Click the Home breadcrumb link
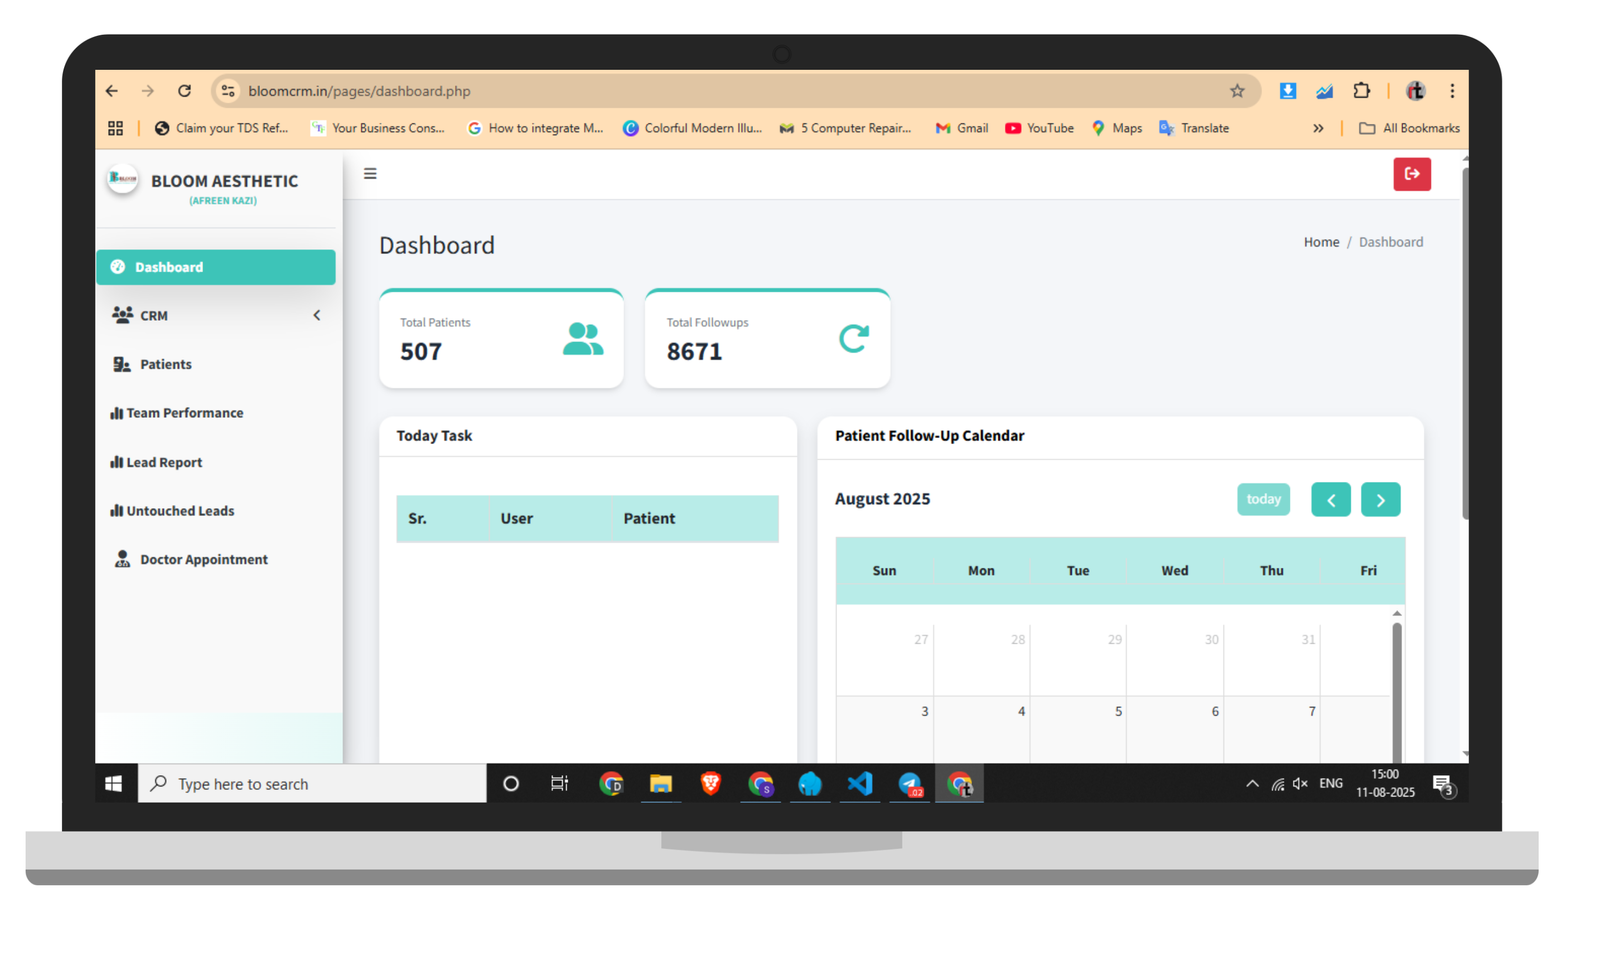 [x=1321, y=242]
